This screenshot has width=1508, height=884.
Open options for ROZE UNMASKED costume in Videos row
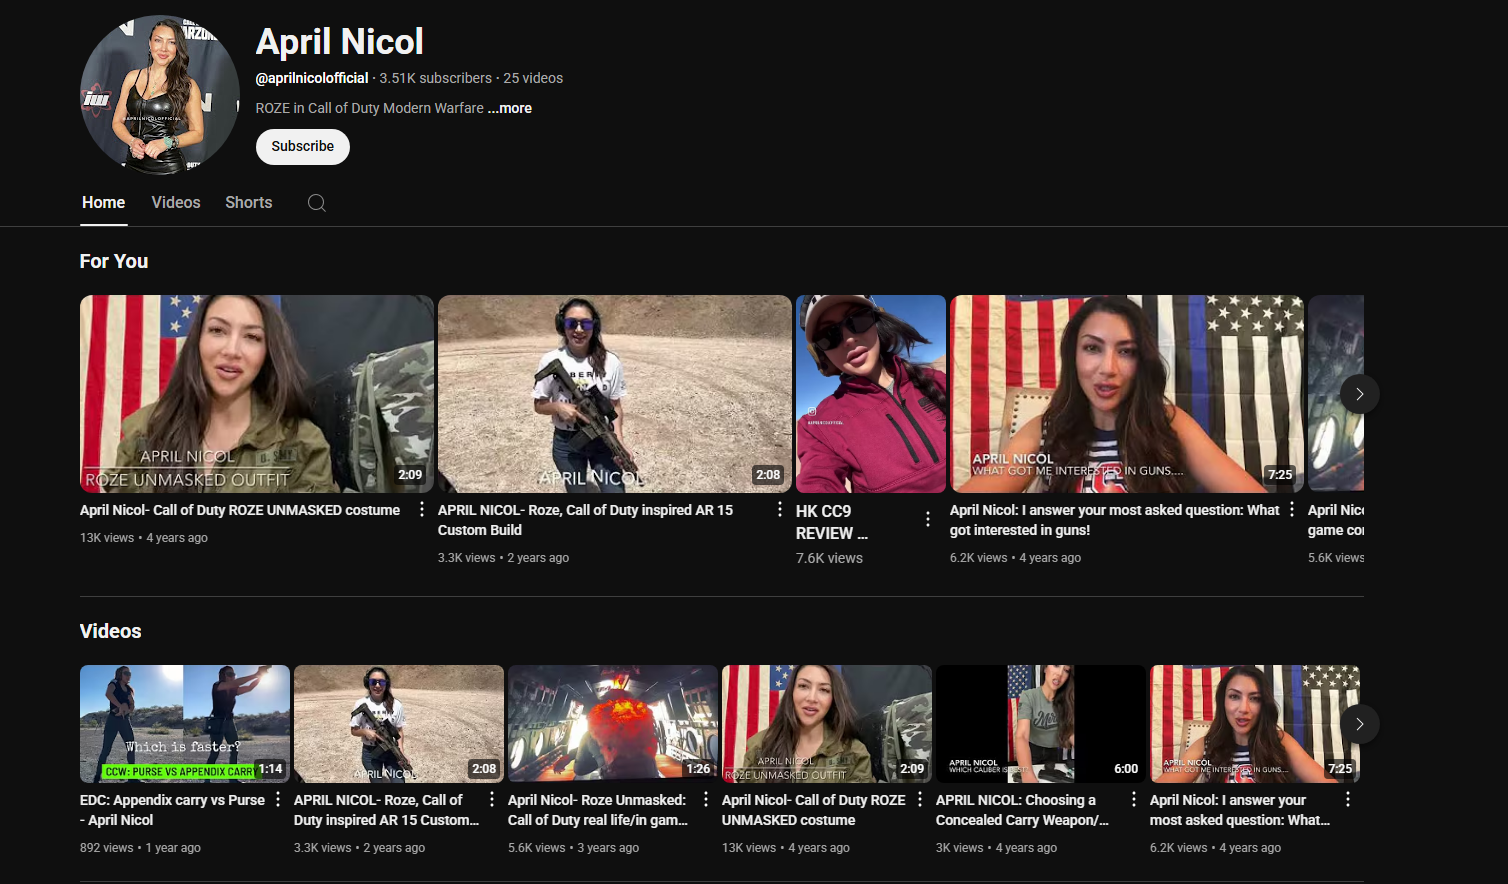(920, 800)
